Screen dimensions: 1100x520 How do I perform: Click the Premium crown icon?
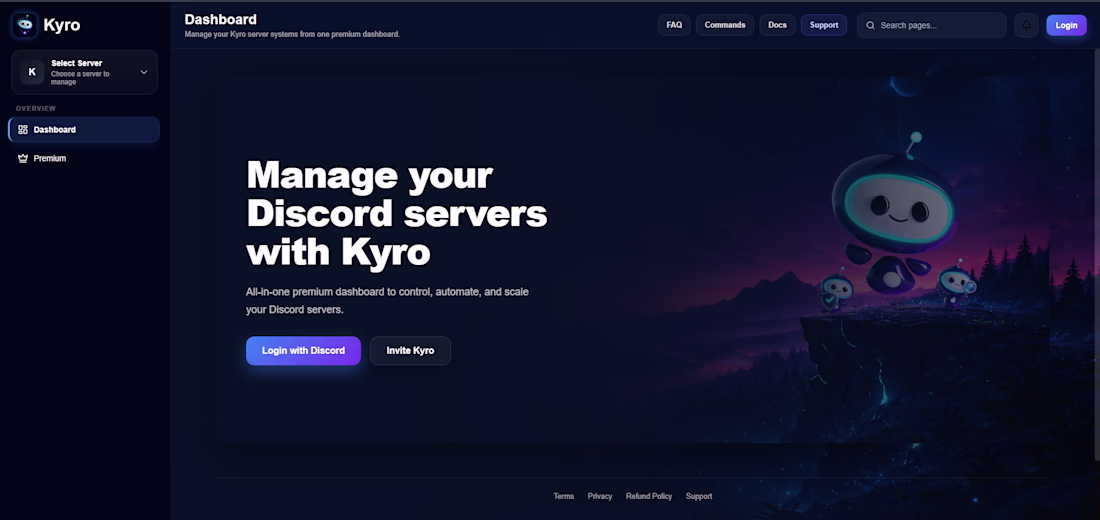22,159
